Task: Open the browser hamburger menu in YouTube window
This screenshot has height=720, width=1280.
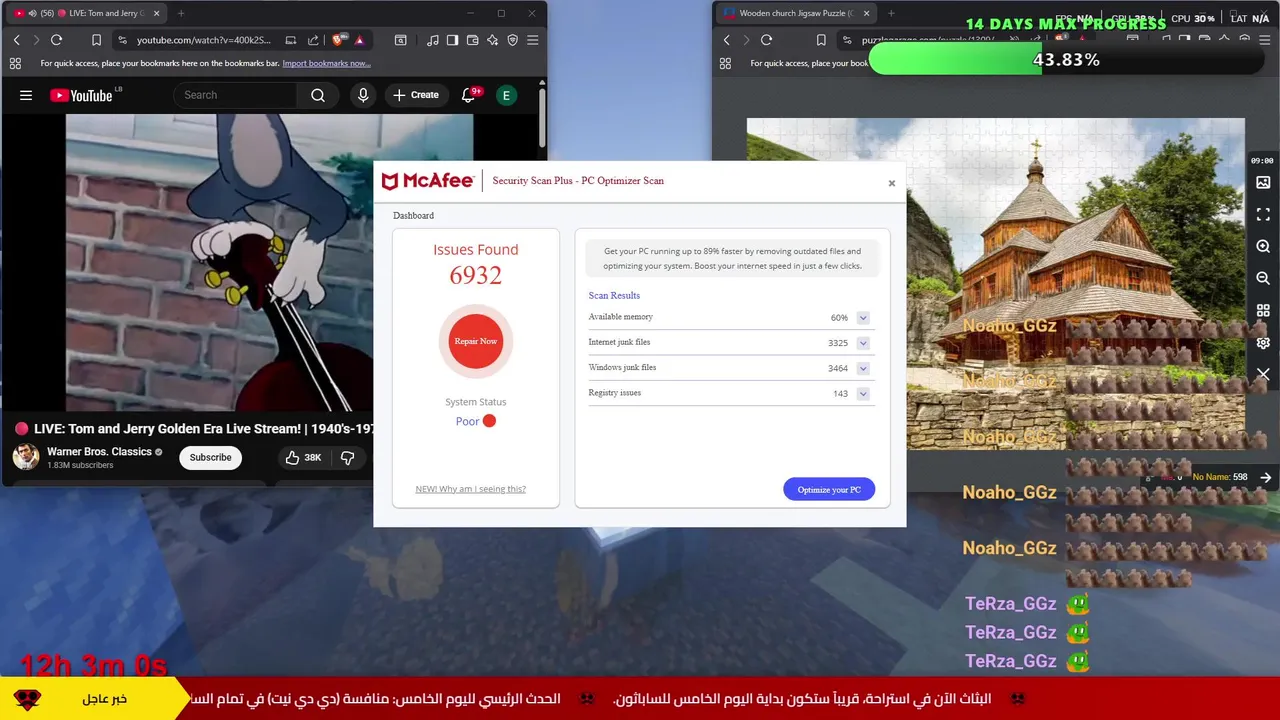Action: coord(532,40)
